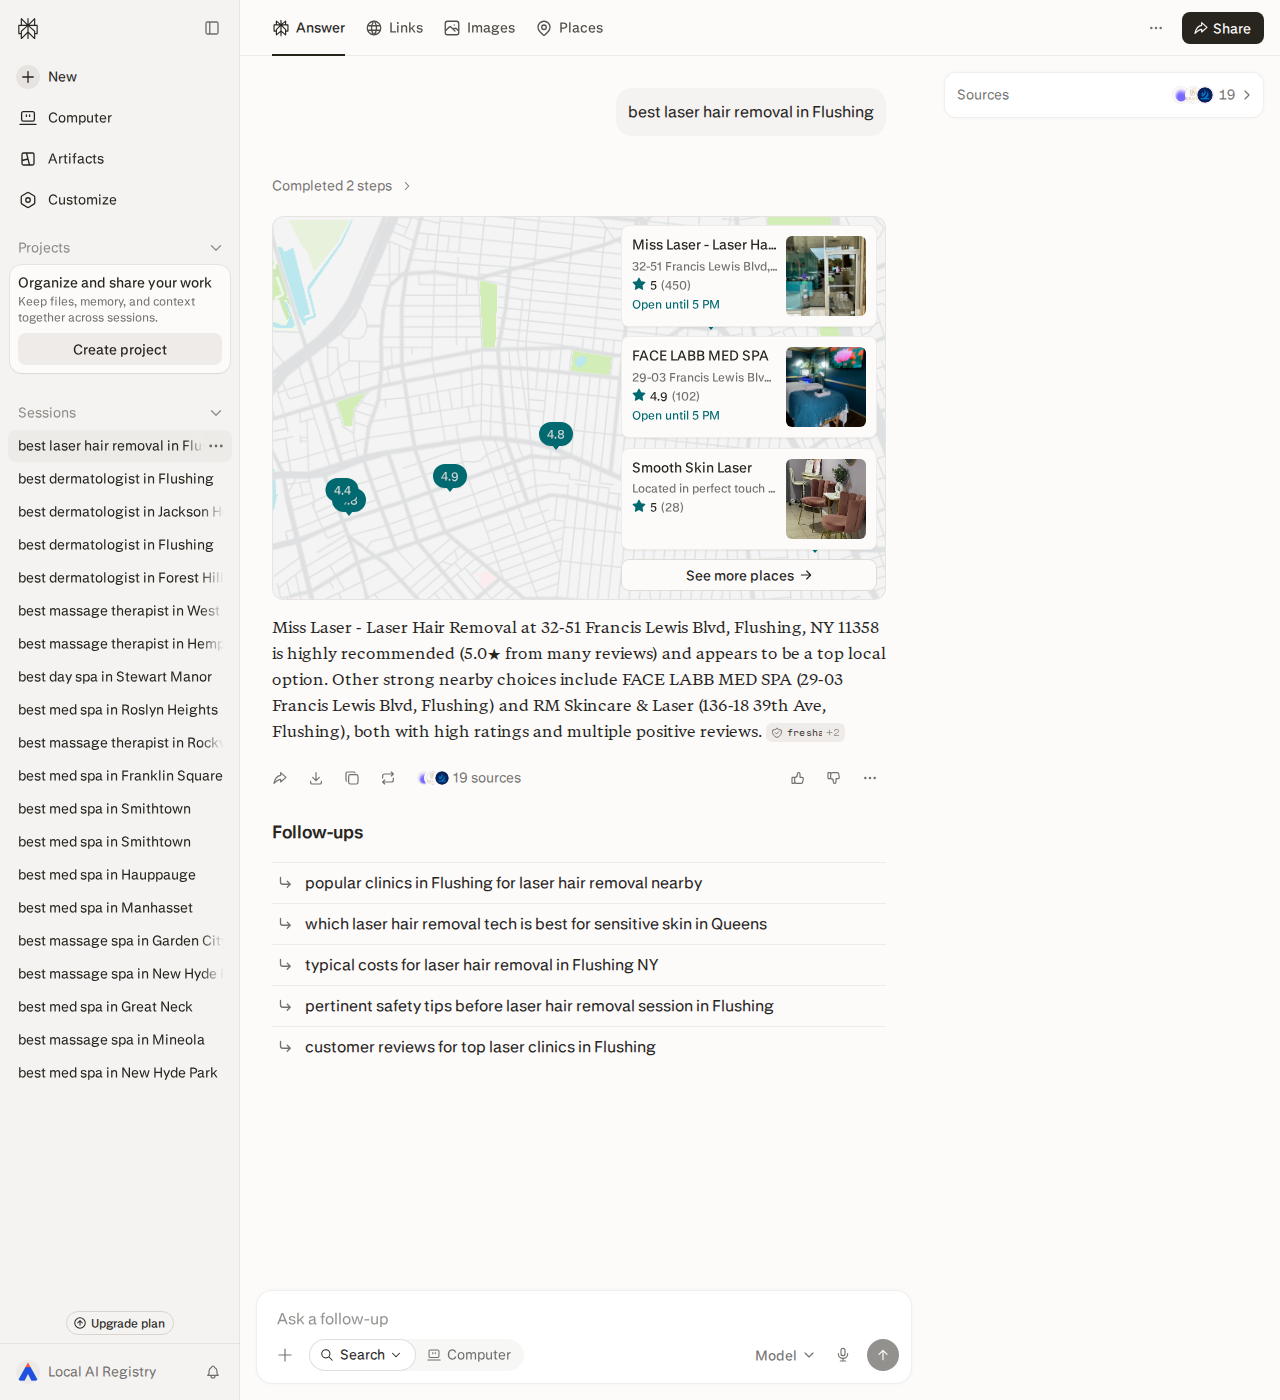1280x1400 pixels.
Task: Collapse the sidebar with the panel icon
Action: click(212, 28)
